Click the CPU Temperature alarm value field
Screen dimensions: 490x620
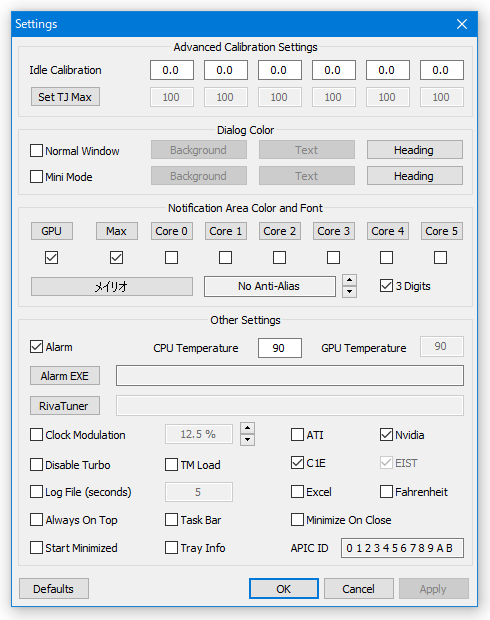[280, 348]
